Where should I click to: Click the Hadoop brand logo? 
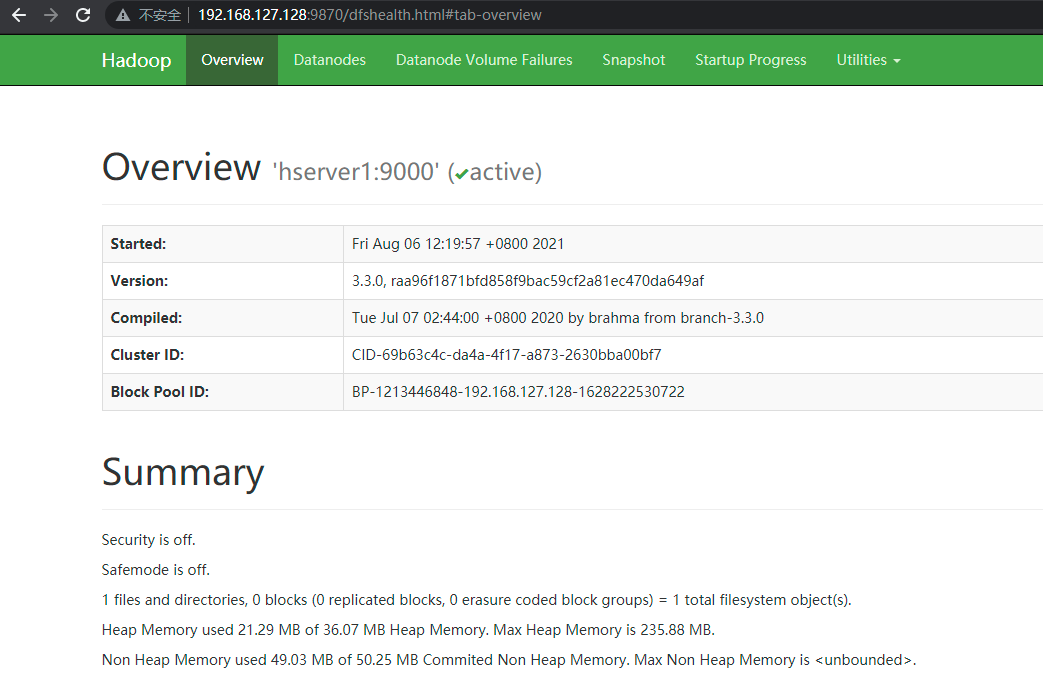tap(136, 60)
